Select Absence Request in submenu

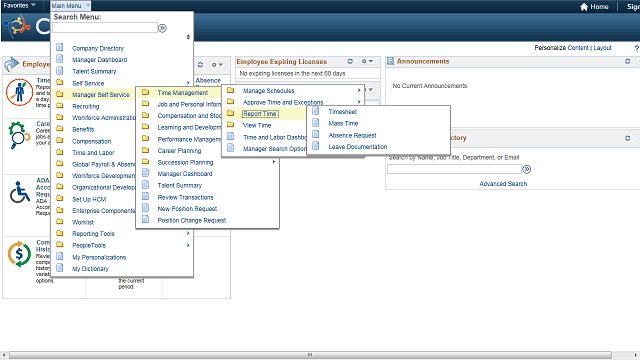click(352, 135)
